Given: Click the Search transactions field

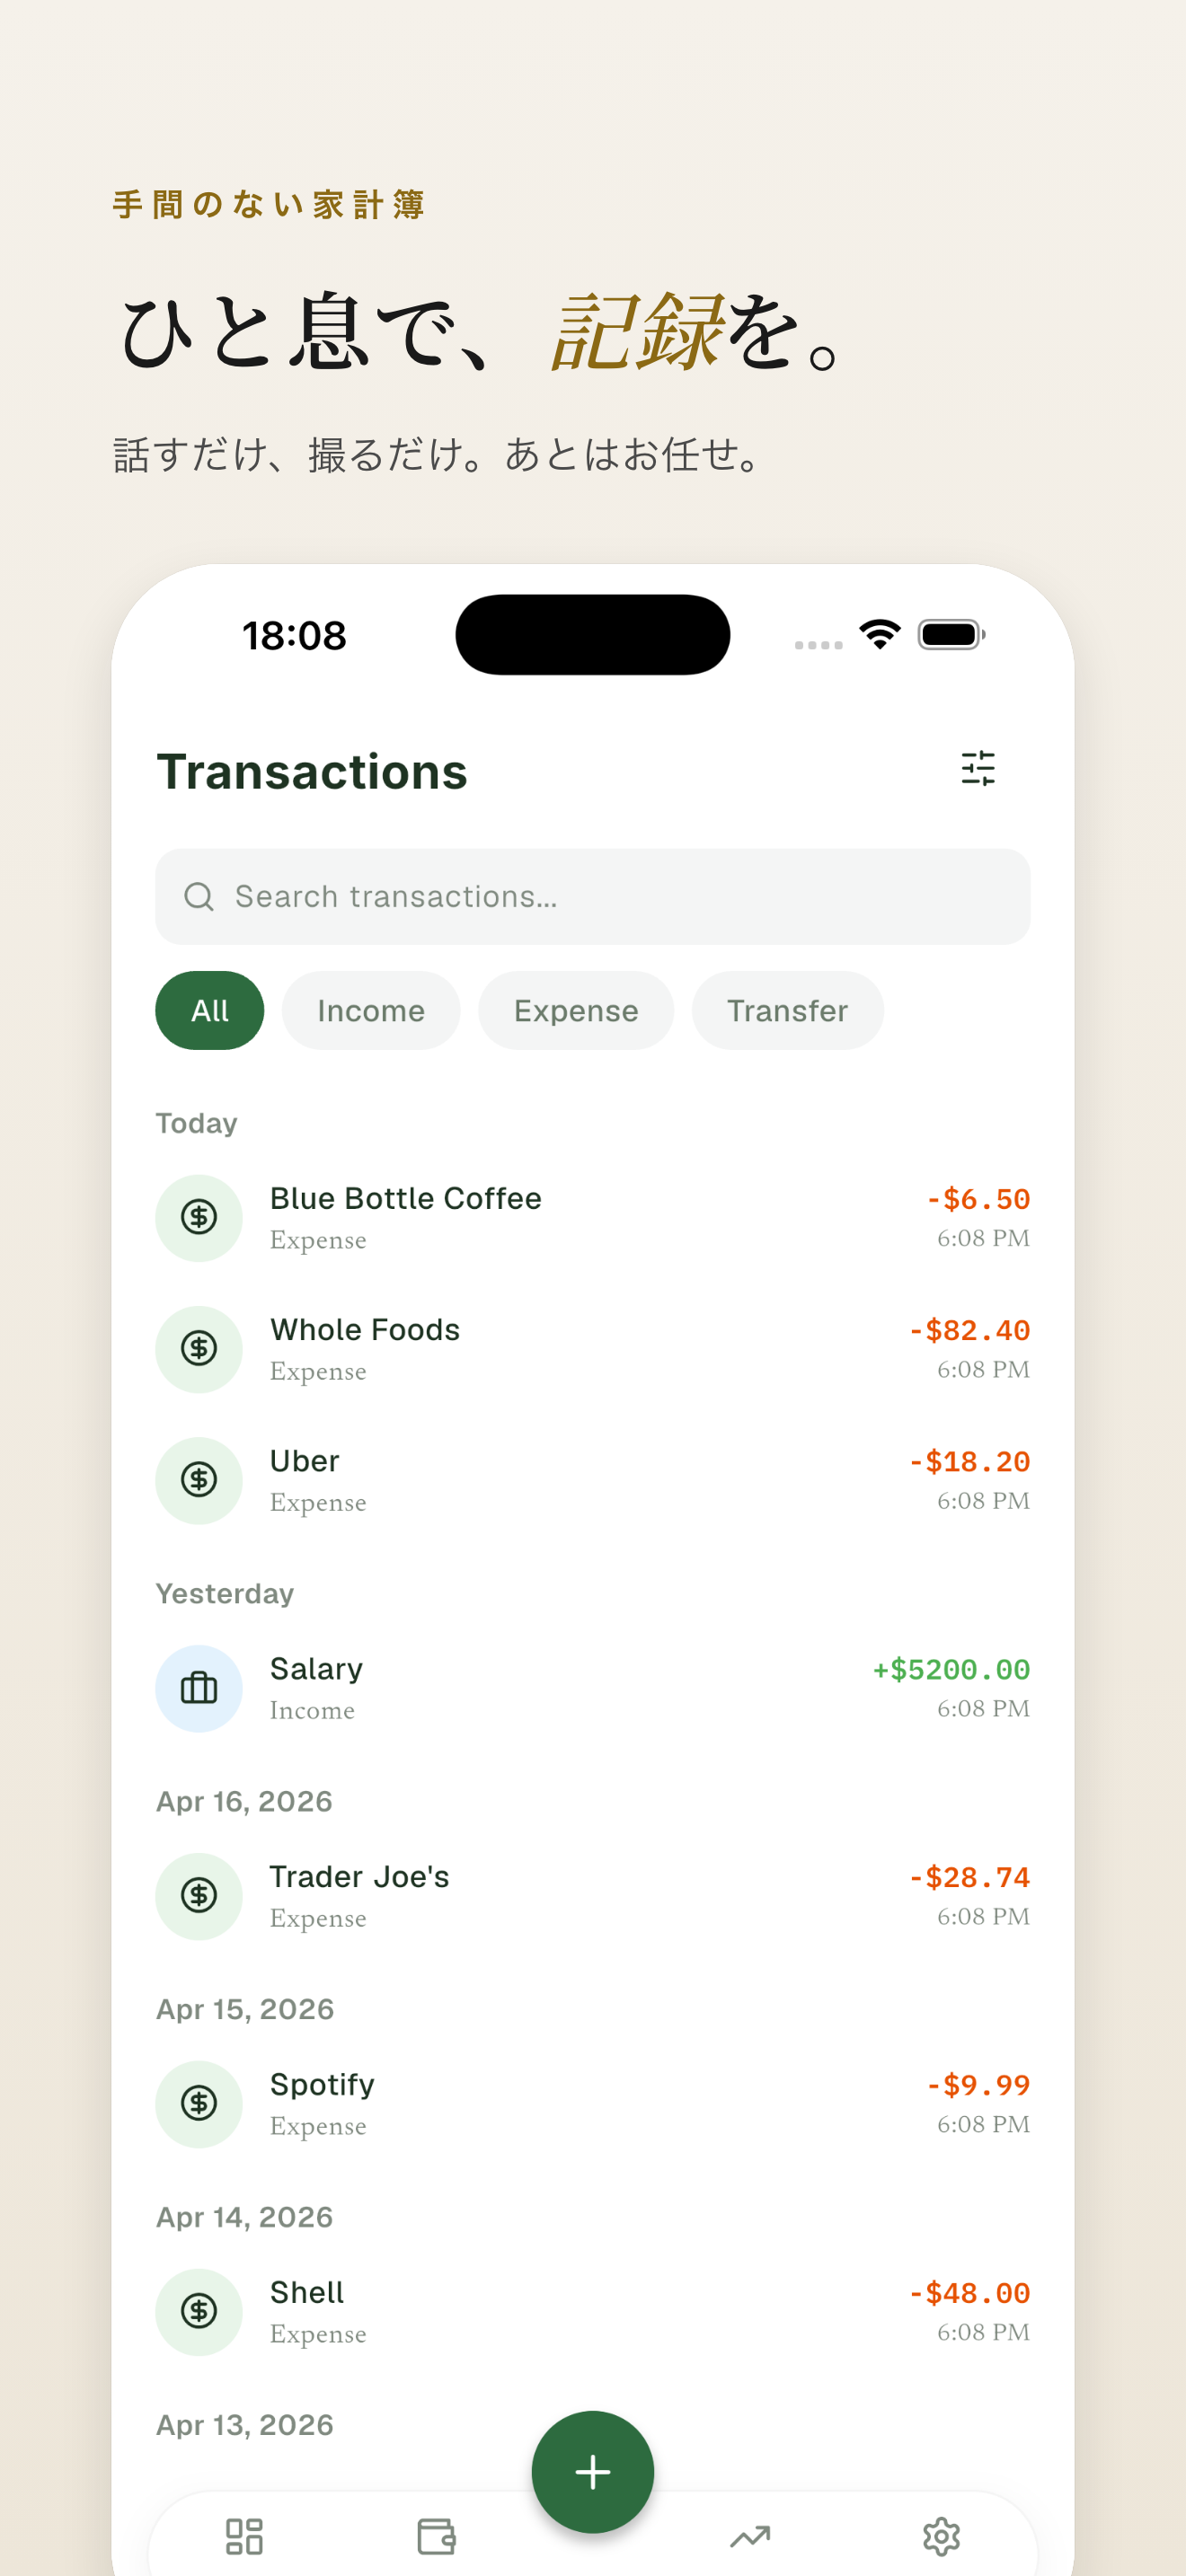Looking at the screenshot, I should 620,896.
